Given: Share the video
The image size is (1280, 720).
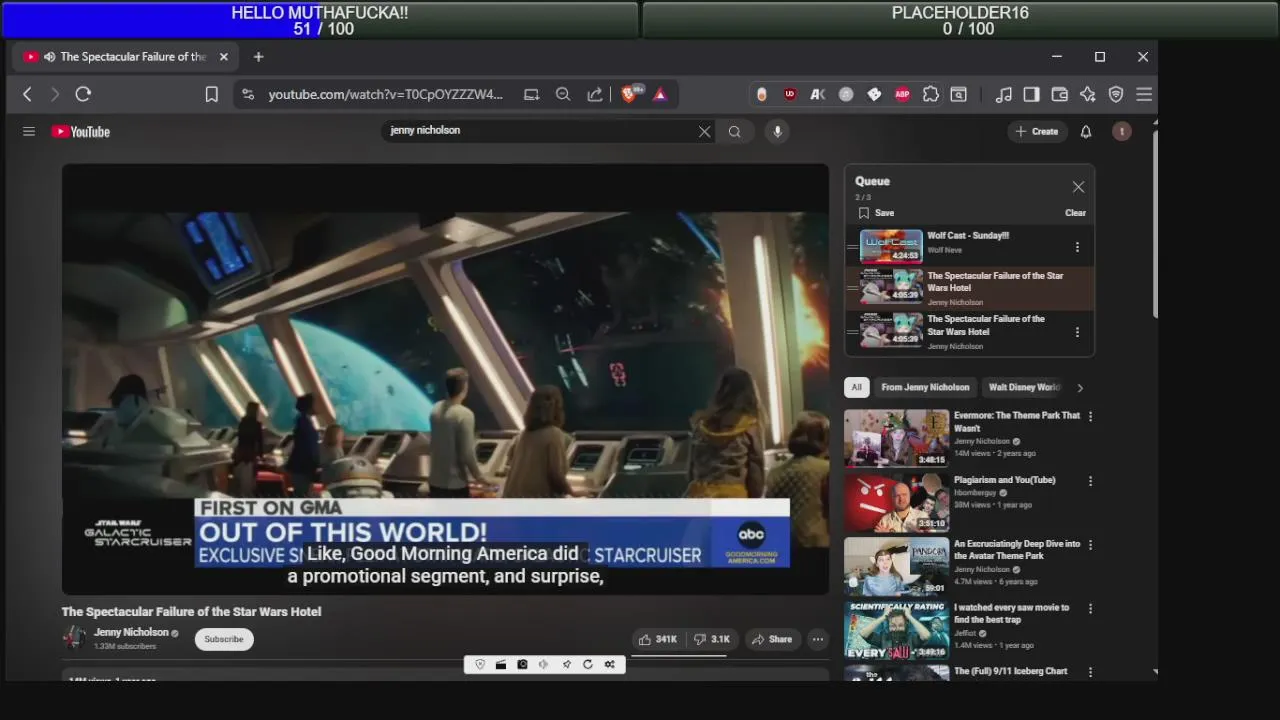Looking at the screenshot, I should pyautogui.click(x=772, y=639).
